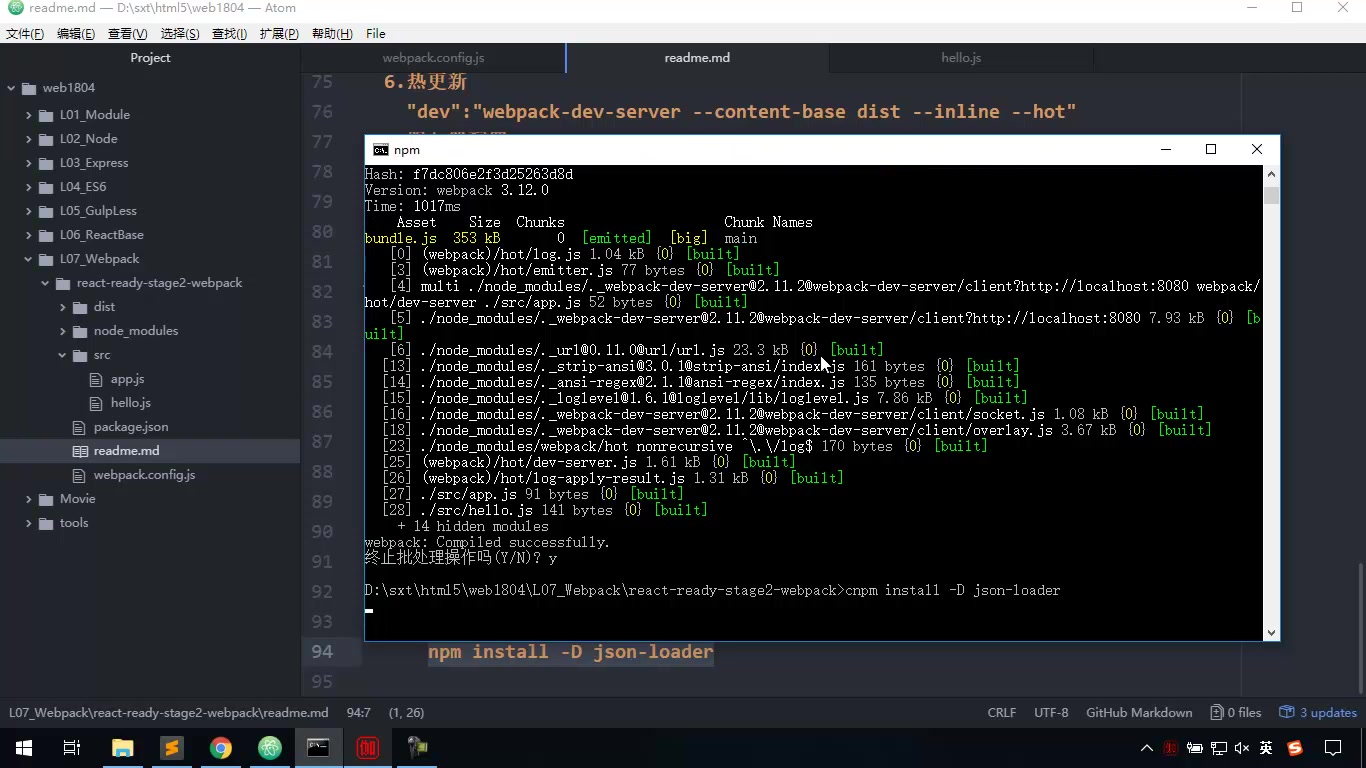Expand the L06_ReactBase folder
This screenshot has height=768, width=1366.
pos(29,235)
